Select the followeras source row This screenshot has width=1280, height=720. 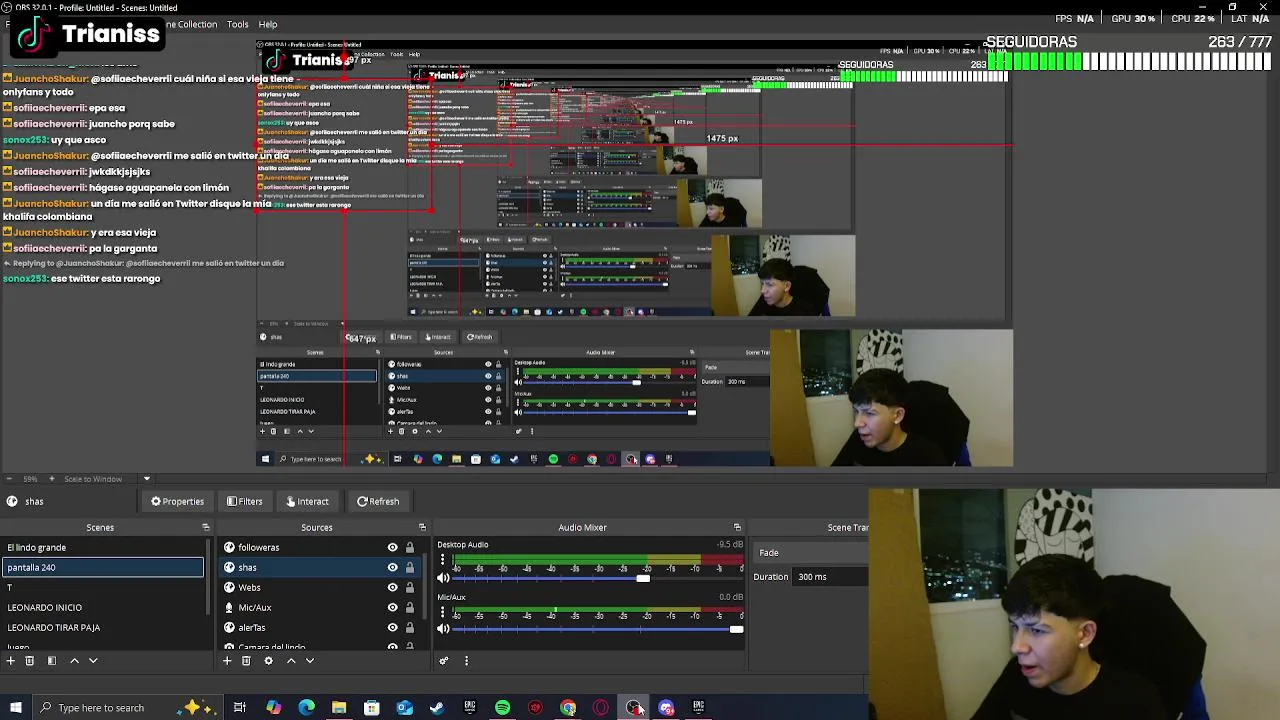(x=318, y=547)
